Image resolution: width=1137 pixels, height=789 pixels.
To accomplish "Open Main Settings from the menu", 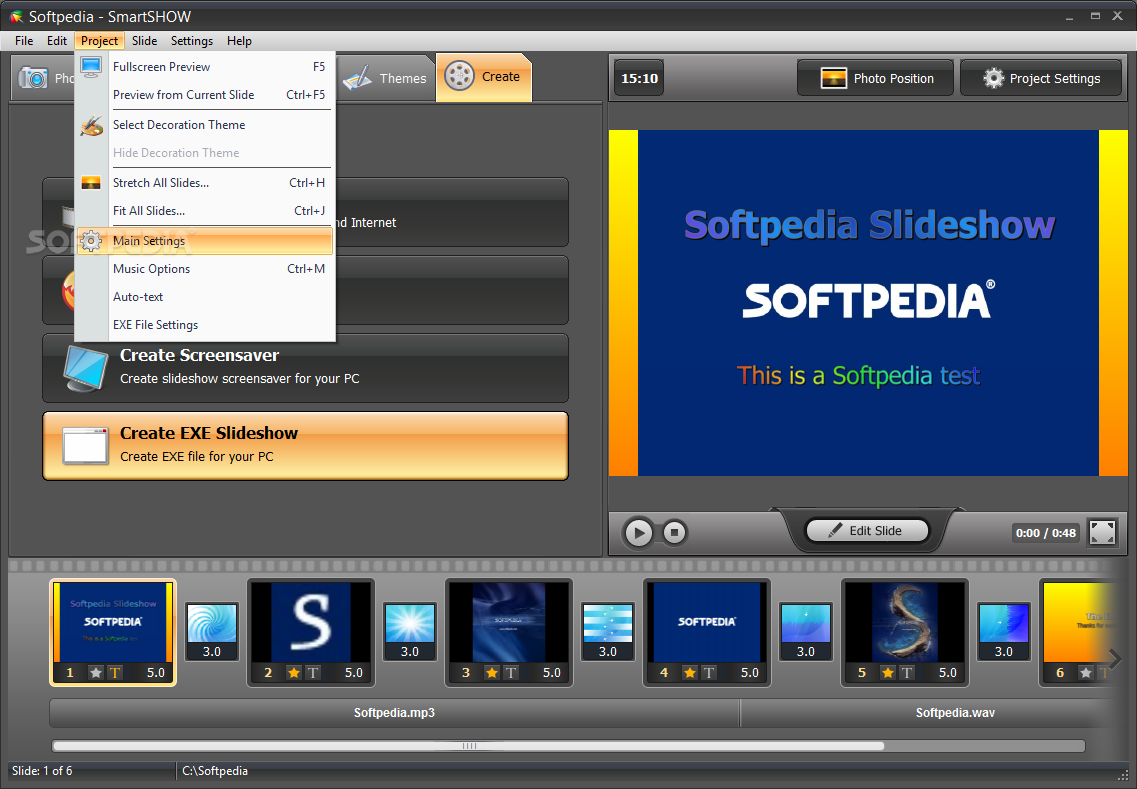I will (x=204, y=241).
